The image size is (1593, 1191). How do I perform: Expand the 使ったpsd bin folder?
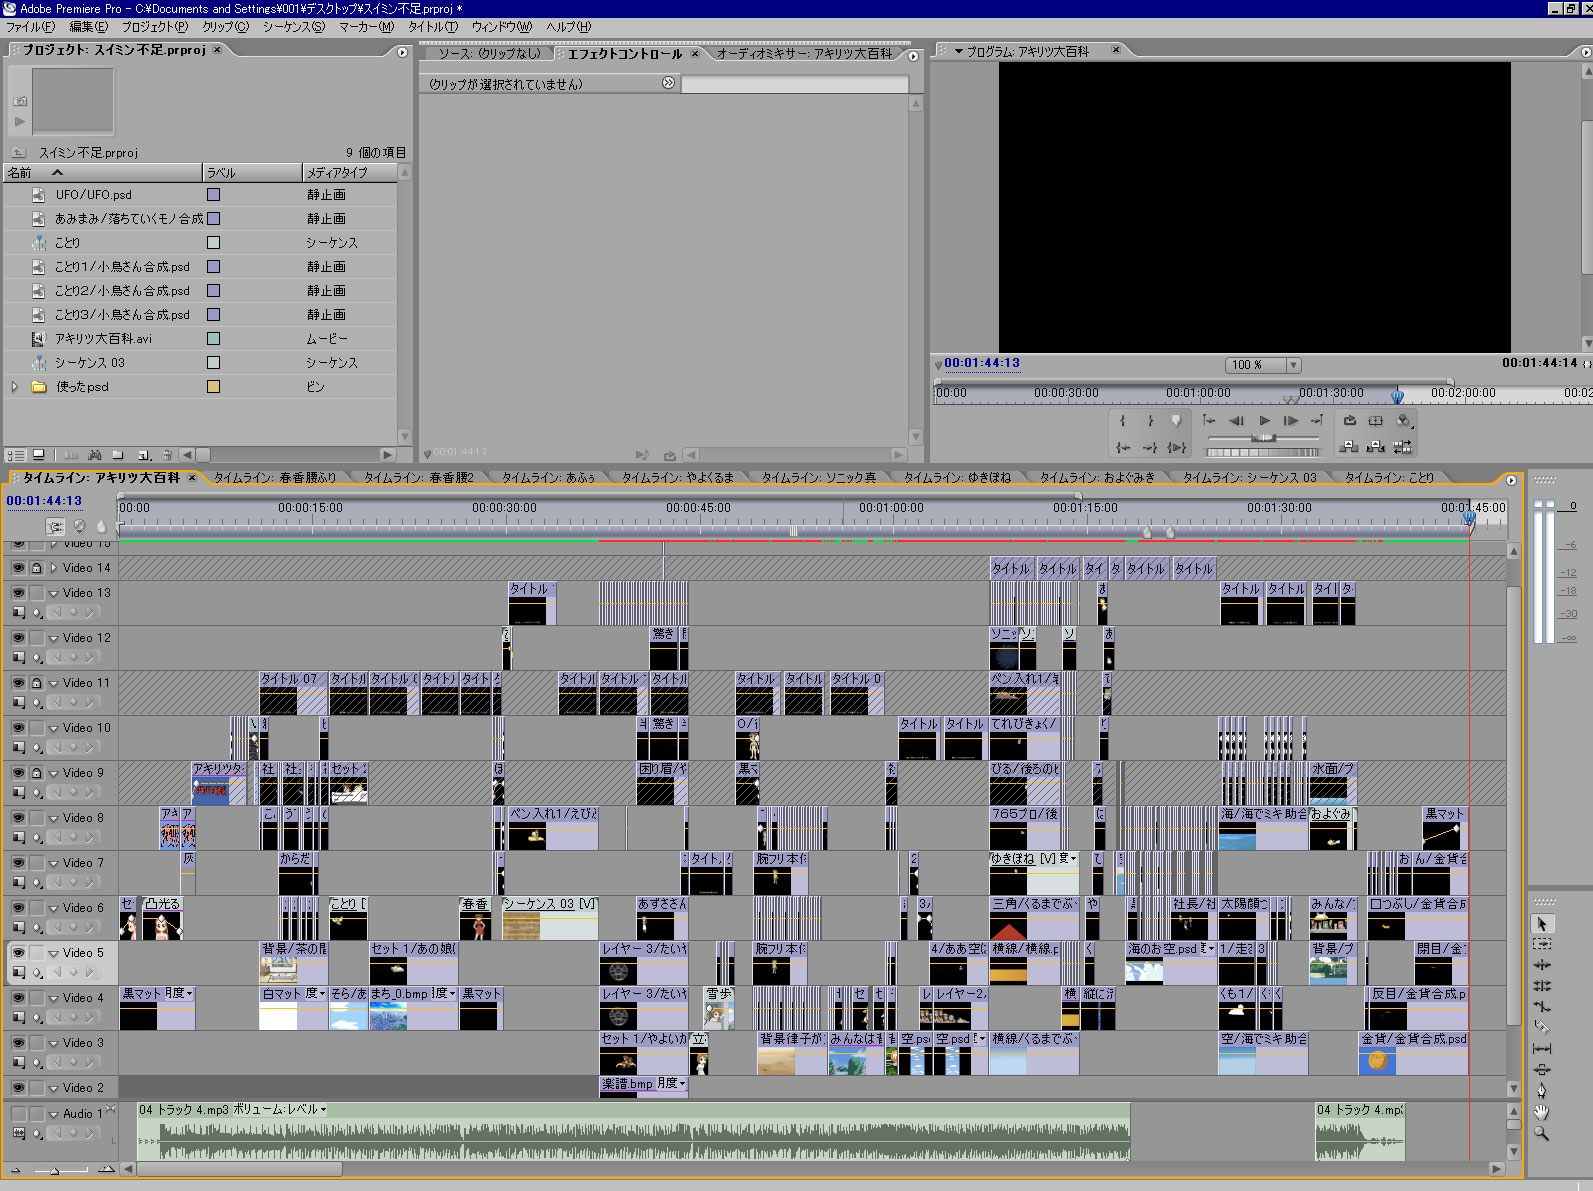tap(14, 386)
